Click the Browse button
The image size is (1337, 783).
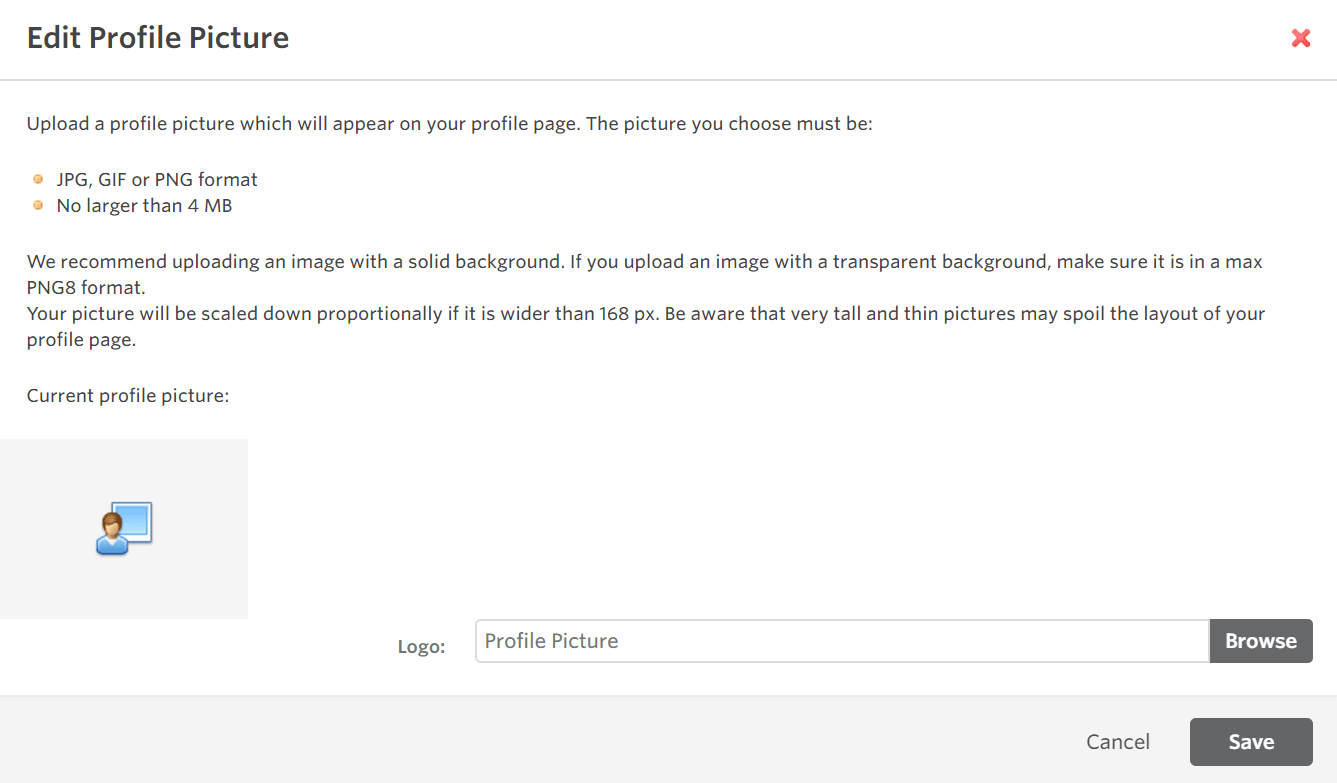click(x=1260, y=641)
